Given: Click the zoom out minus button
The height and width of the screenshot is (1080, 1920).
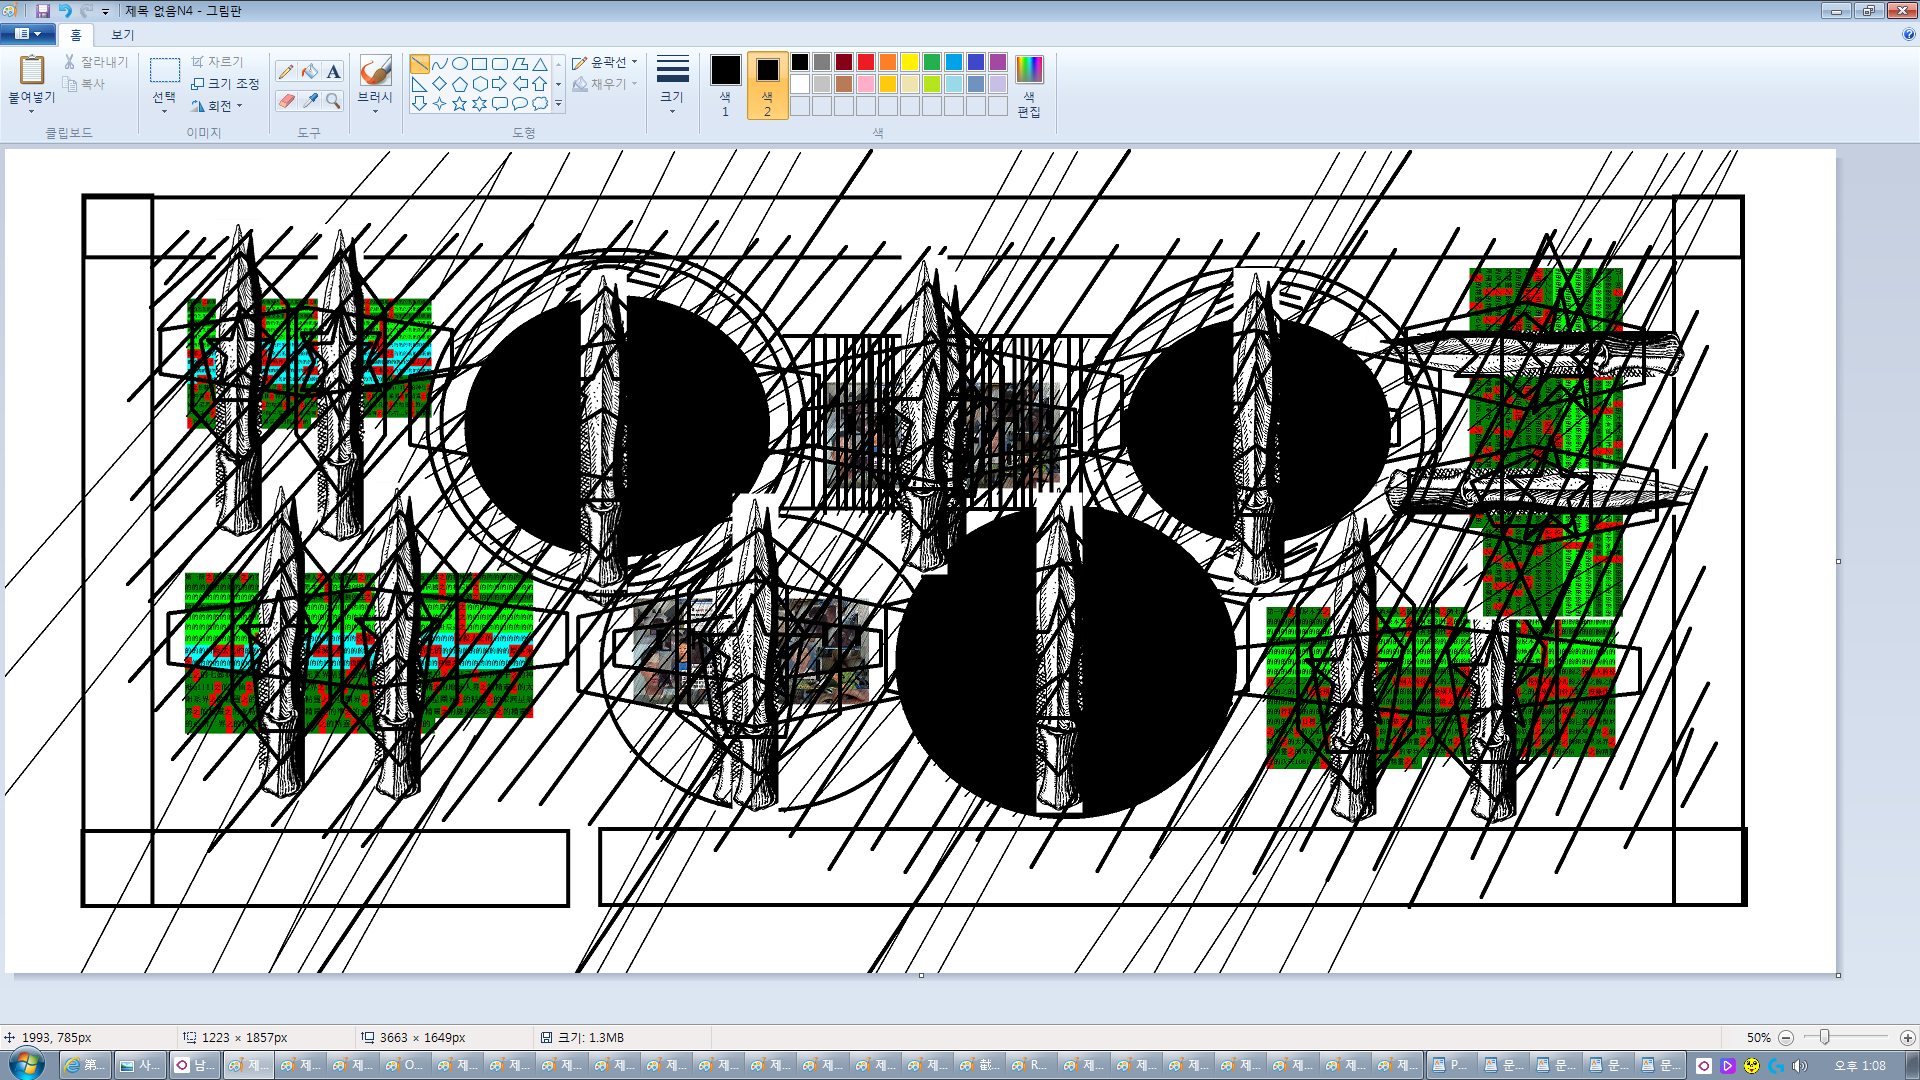Looking at the screenshot, I should click(x=1786, y=1038).
